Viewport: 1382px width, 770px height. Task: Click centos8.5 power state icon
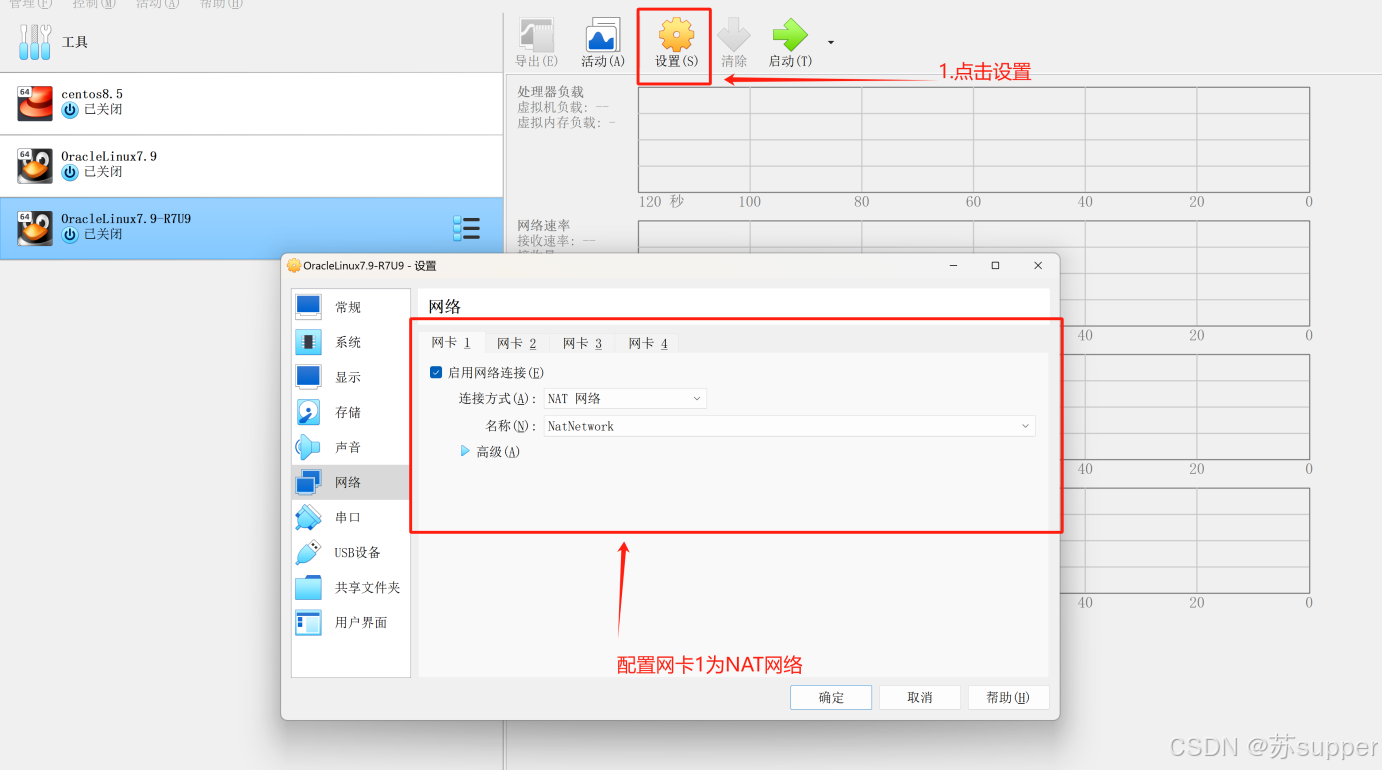coord(70,110)
